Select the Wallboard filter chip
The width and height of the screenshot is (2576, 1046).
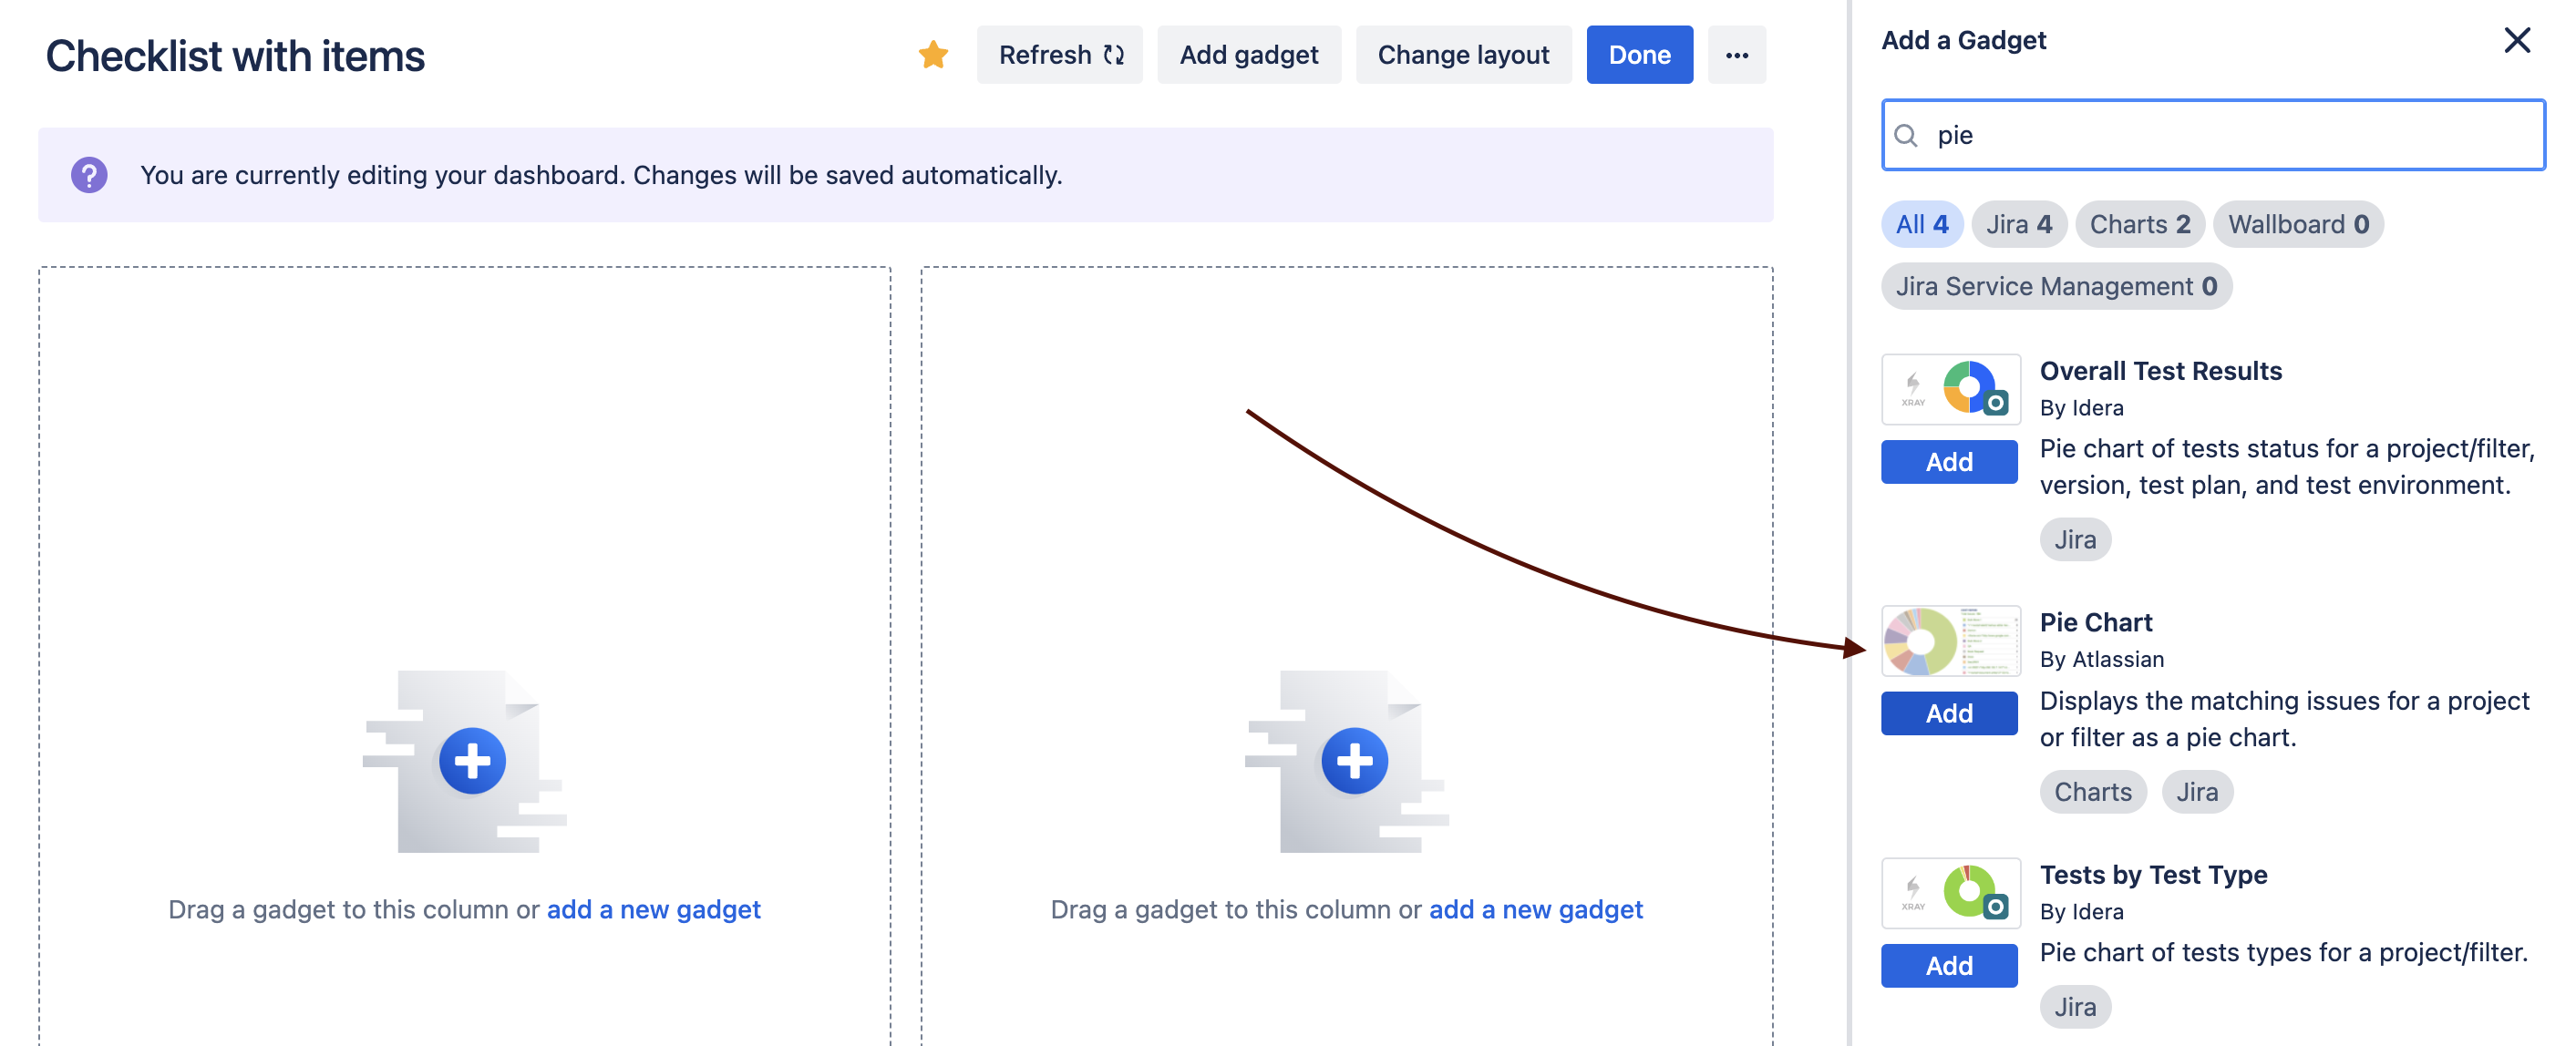[x=2297, y=224]
